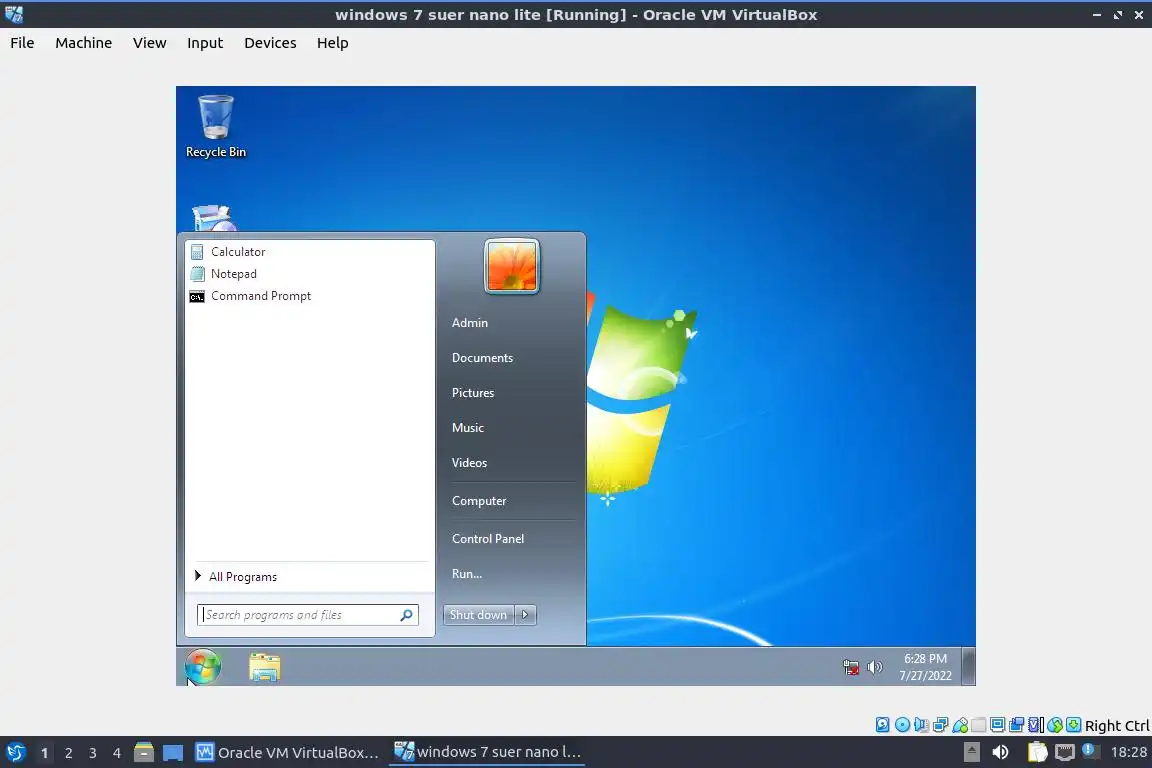This screenshot has width=1152, height=768.
Task: Click the network adapters indicator icon
Action: click(940, 725)
